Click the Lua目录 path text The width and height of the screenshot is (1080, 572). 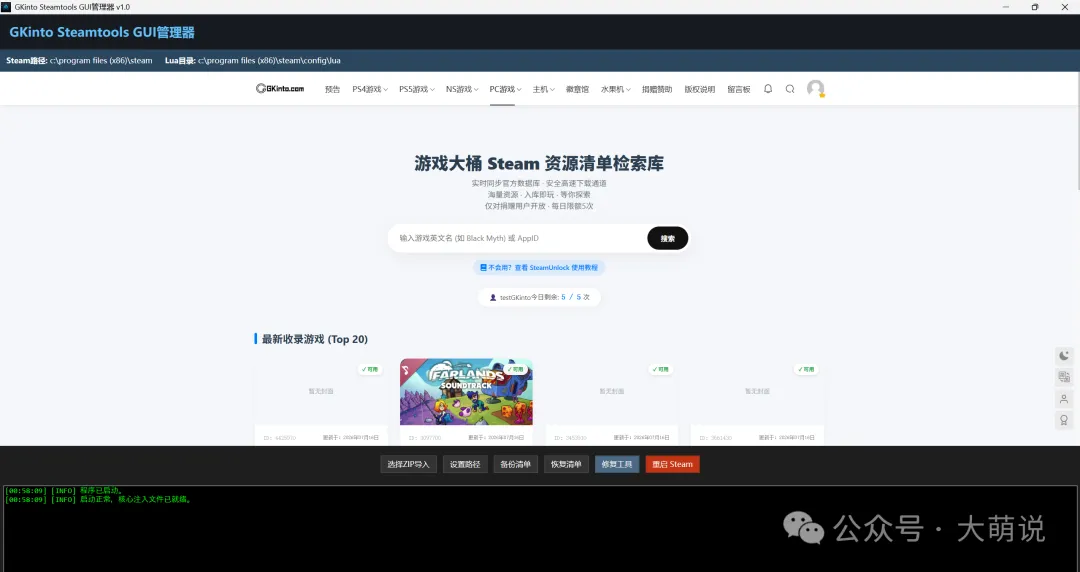(x=253, y=61)
